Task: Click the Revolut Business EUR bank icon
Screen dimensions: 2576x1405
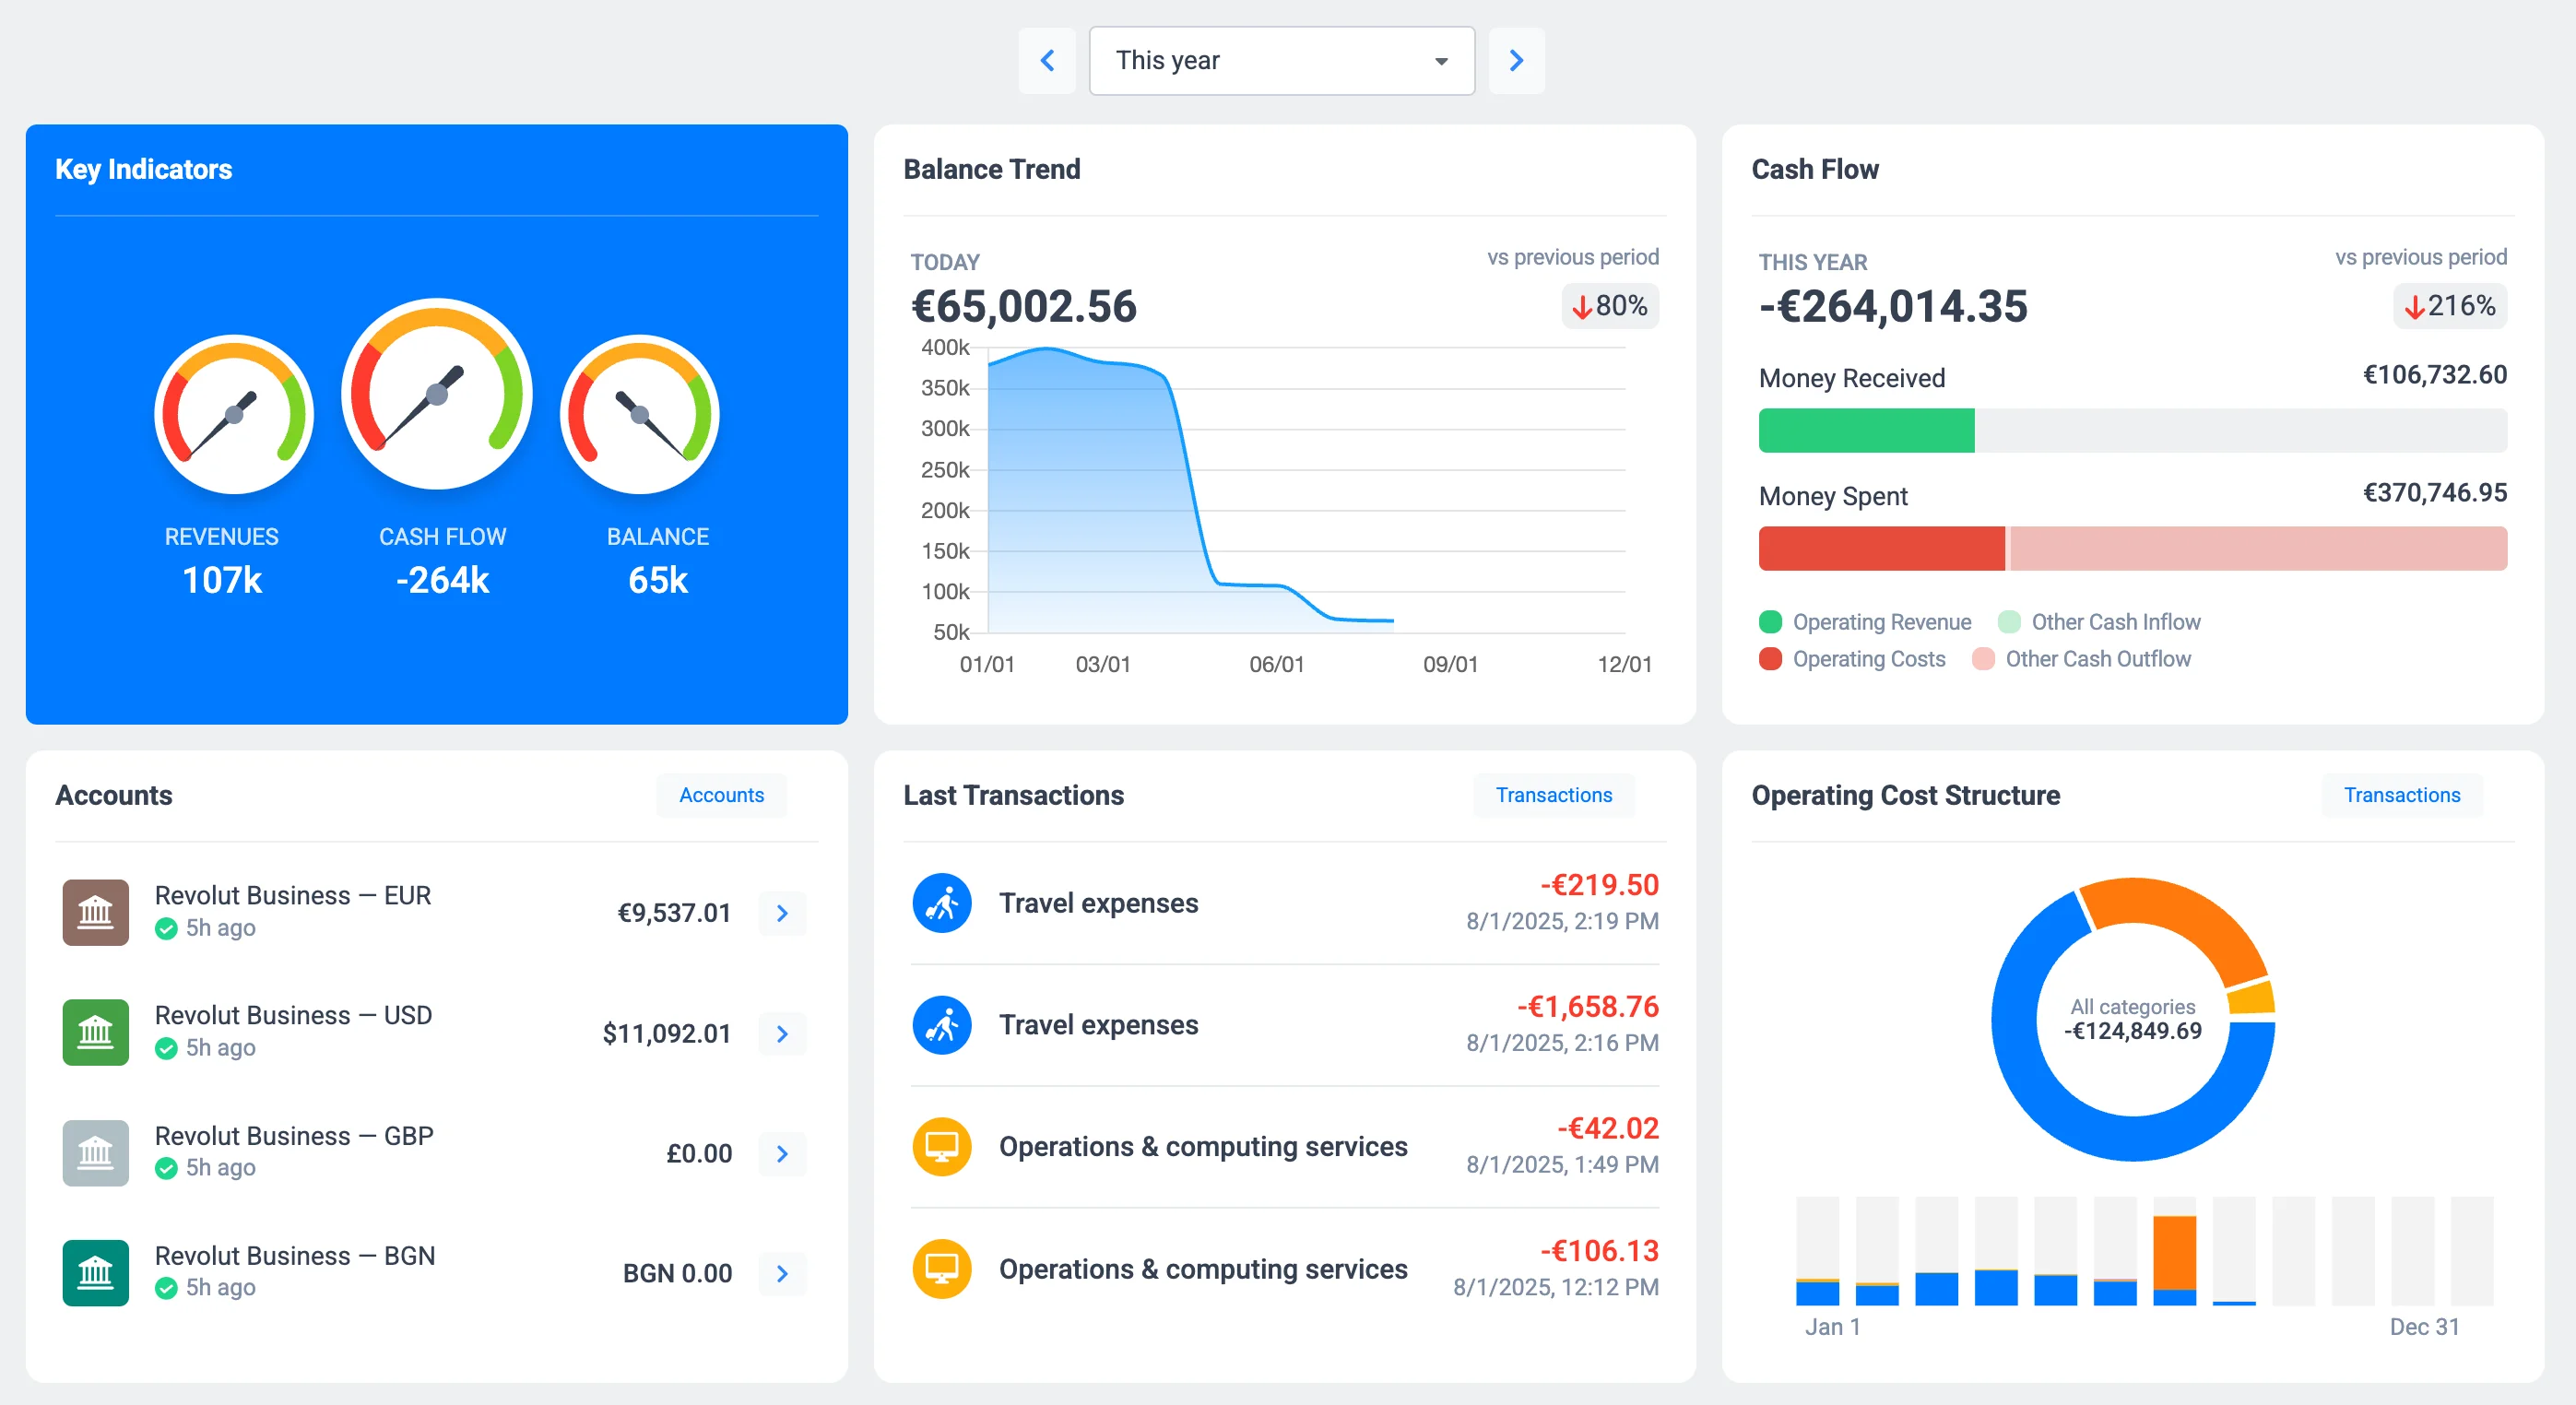Action: pos(95,912)
